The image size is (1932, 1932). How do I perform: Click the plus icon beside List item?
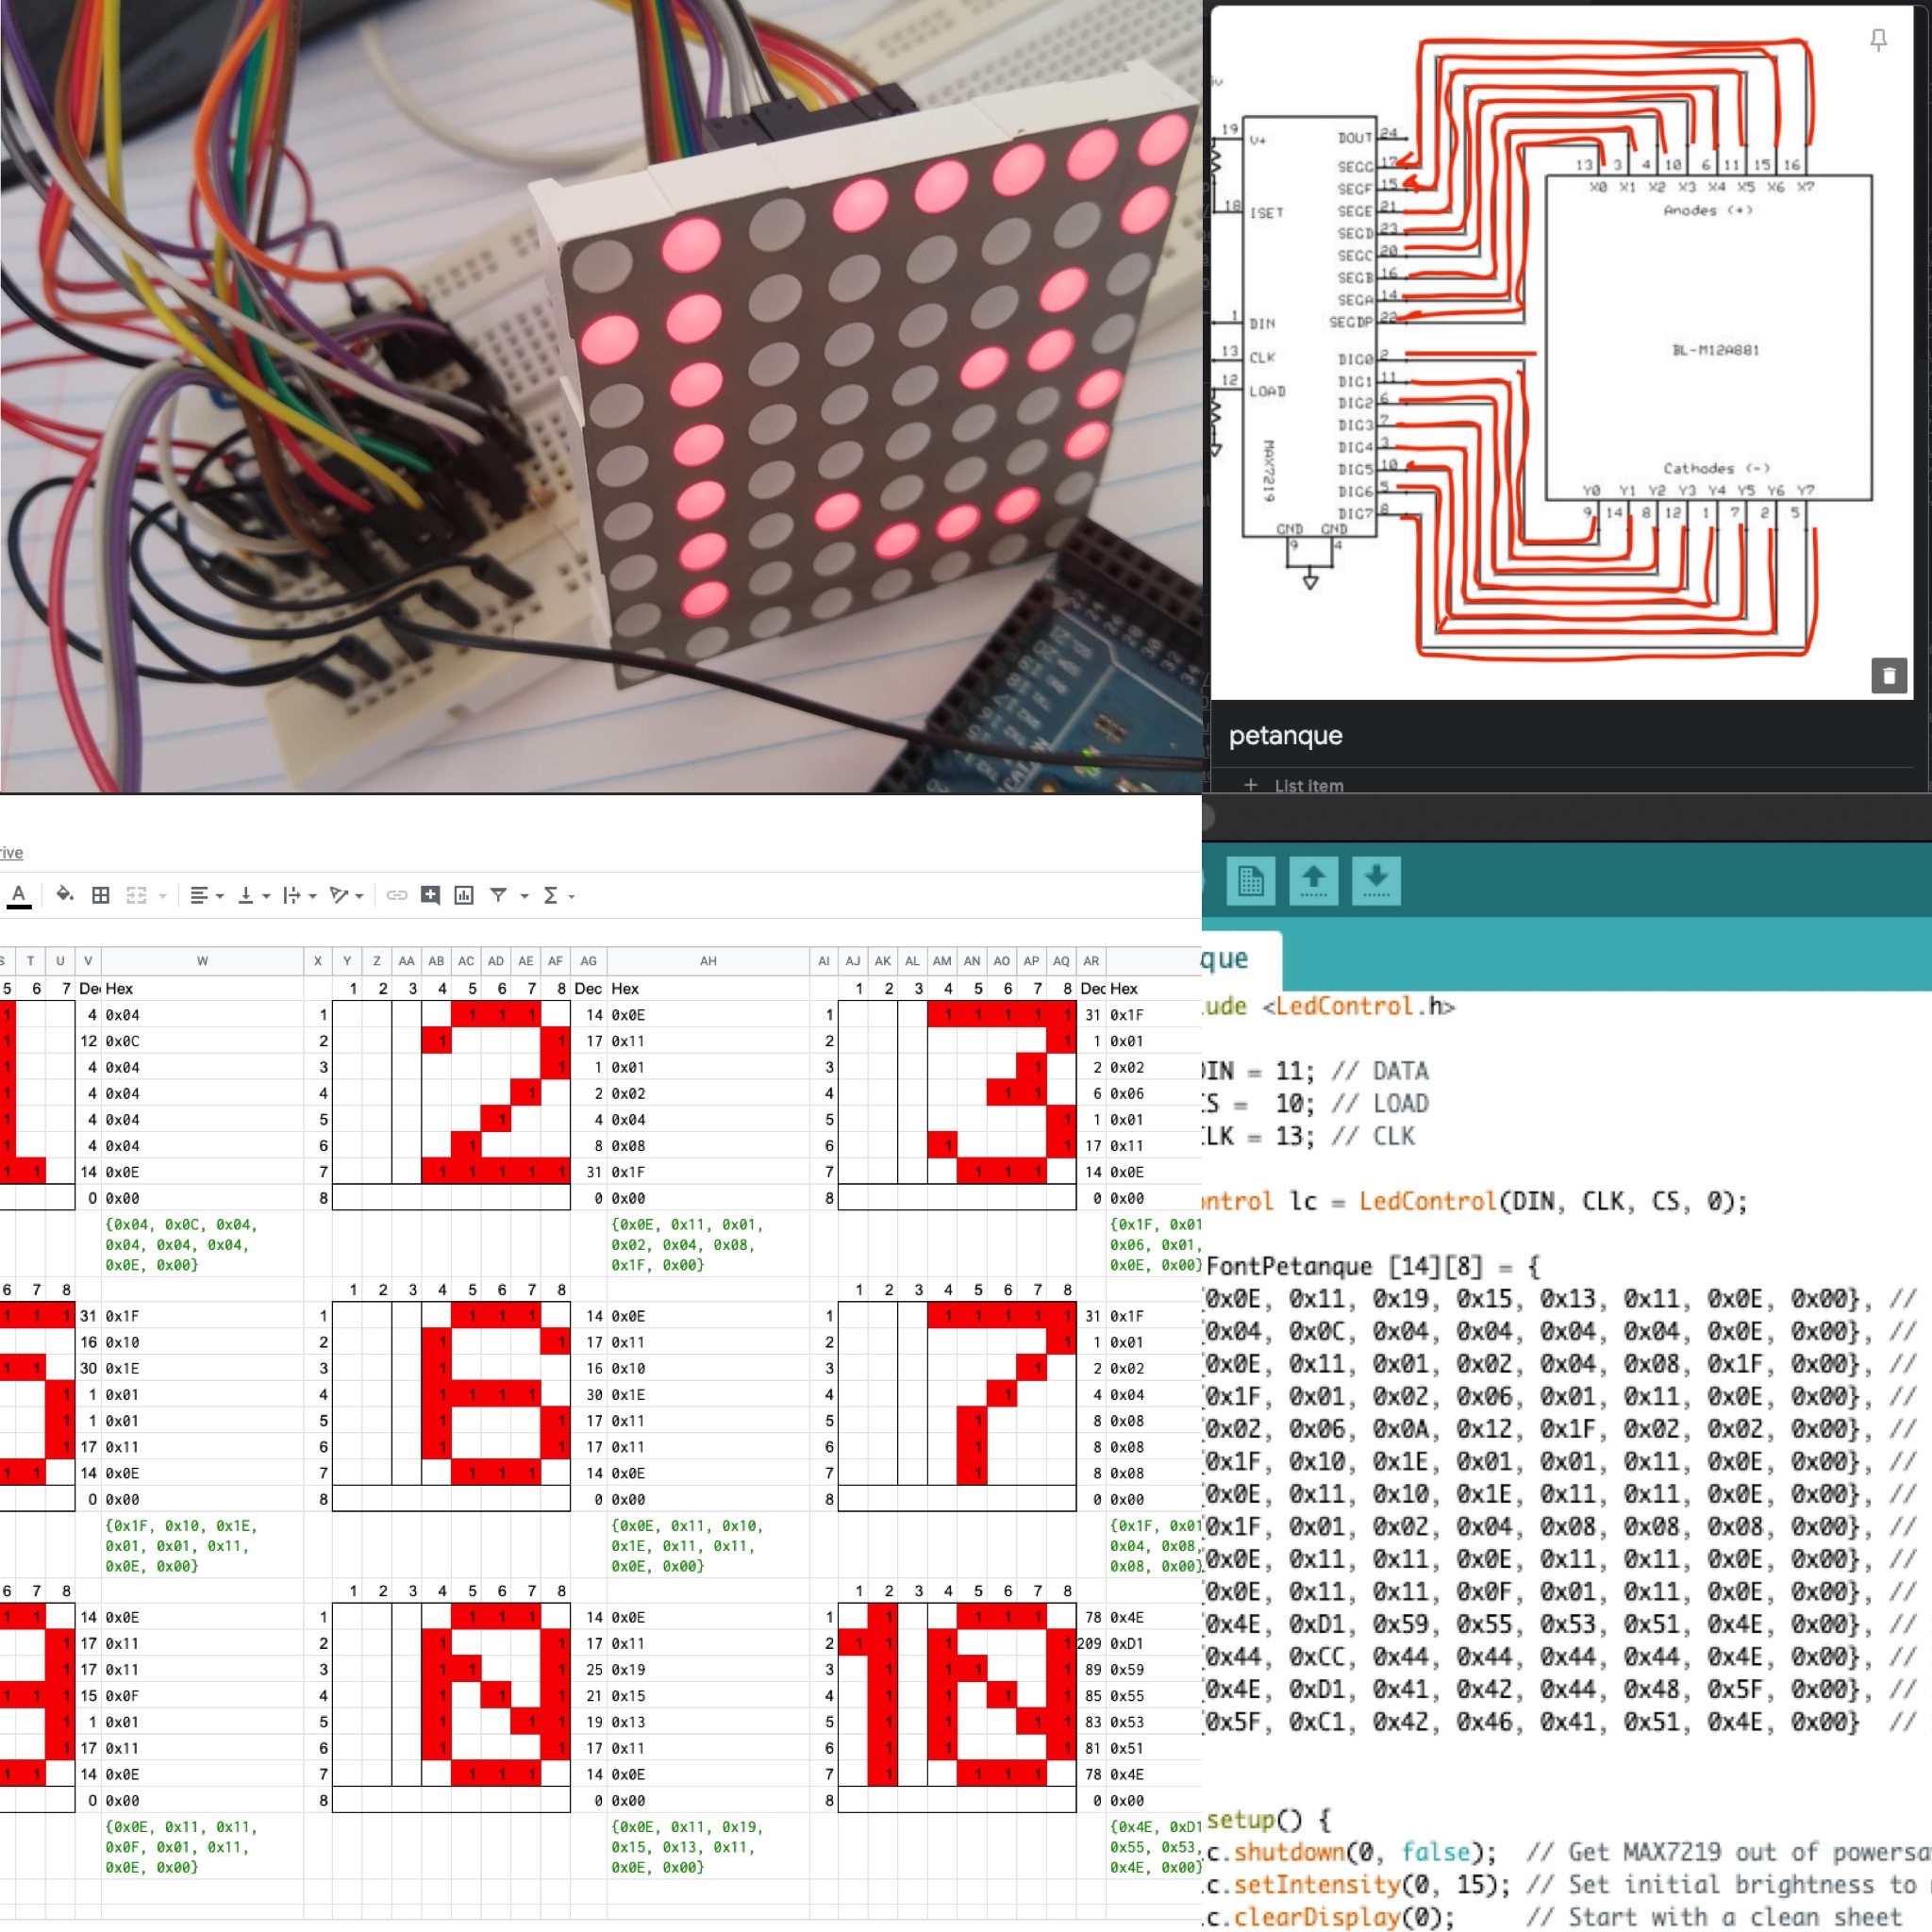[1251, 785]
